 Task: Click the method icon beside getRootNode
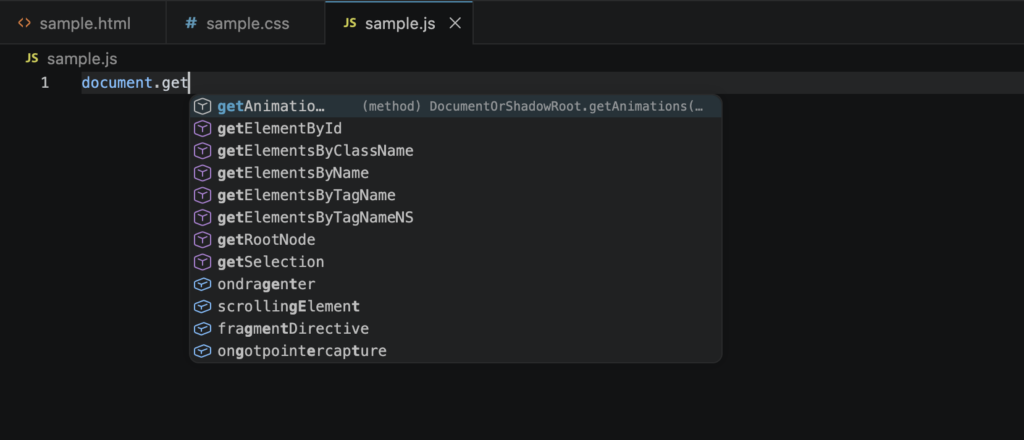pos(202,240)
